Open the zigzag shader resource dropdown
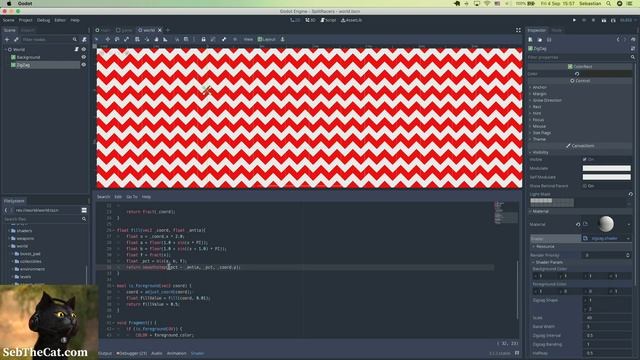 click(x=629, y=238)
